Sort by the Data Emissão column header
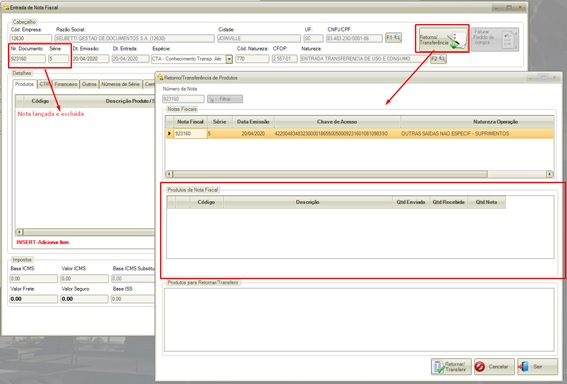Screen dimensions: 567x384 tap(253, 122)
